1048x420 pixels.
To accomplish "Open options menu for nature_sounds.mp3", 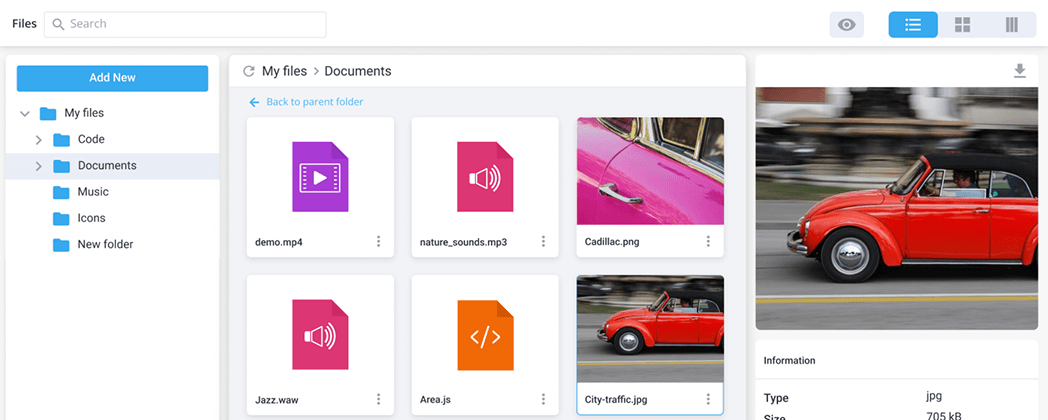I will 543,241.
